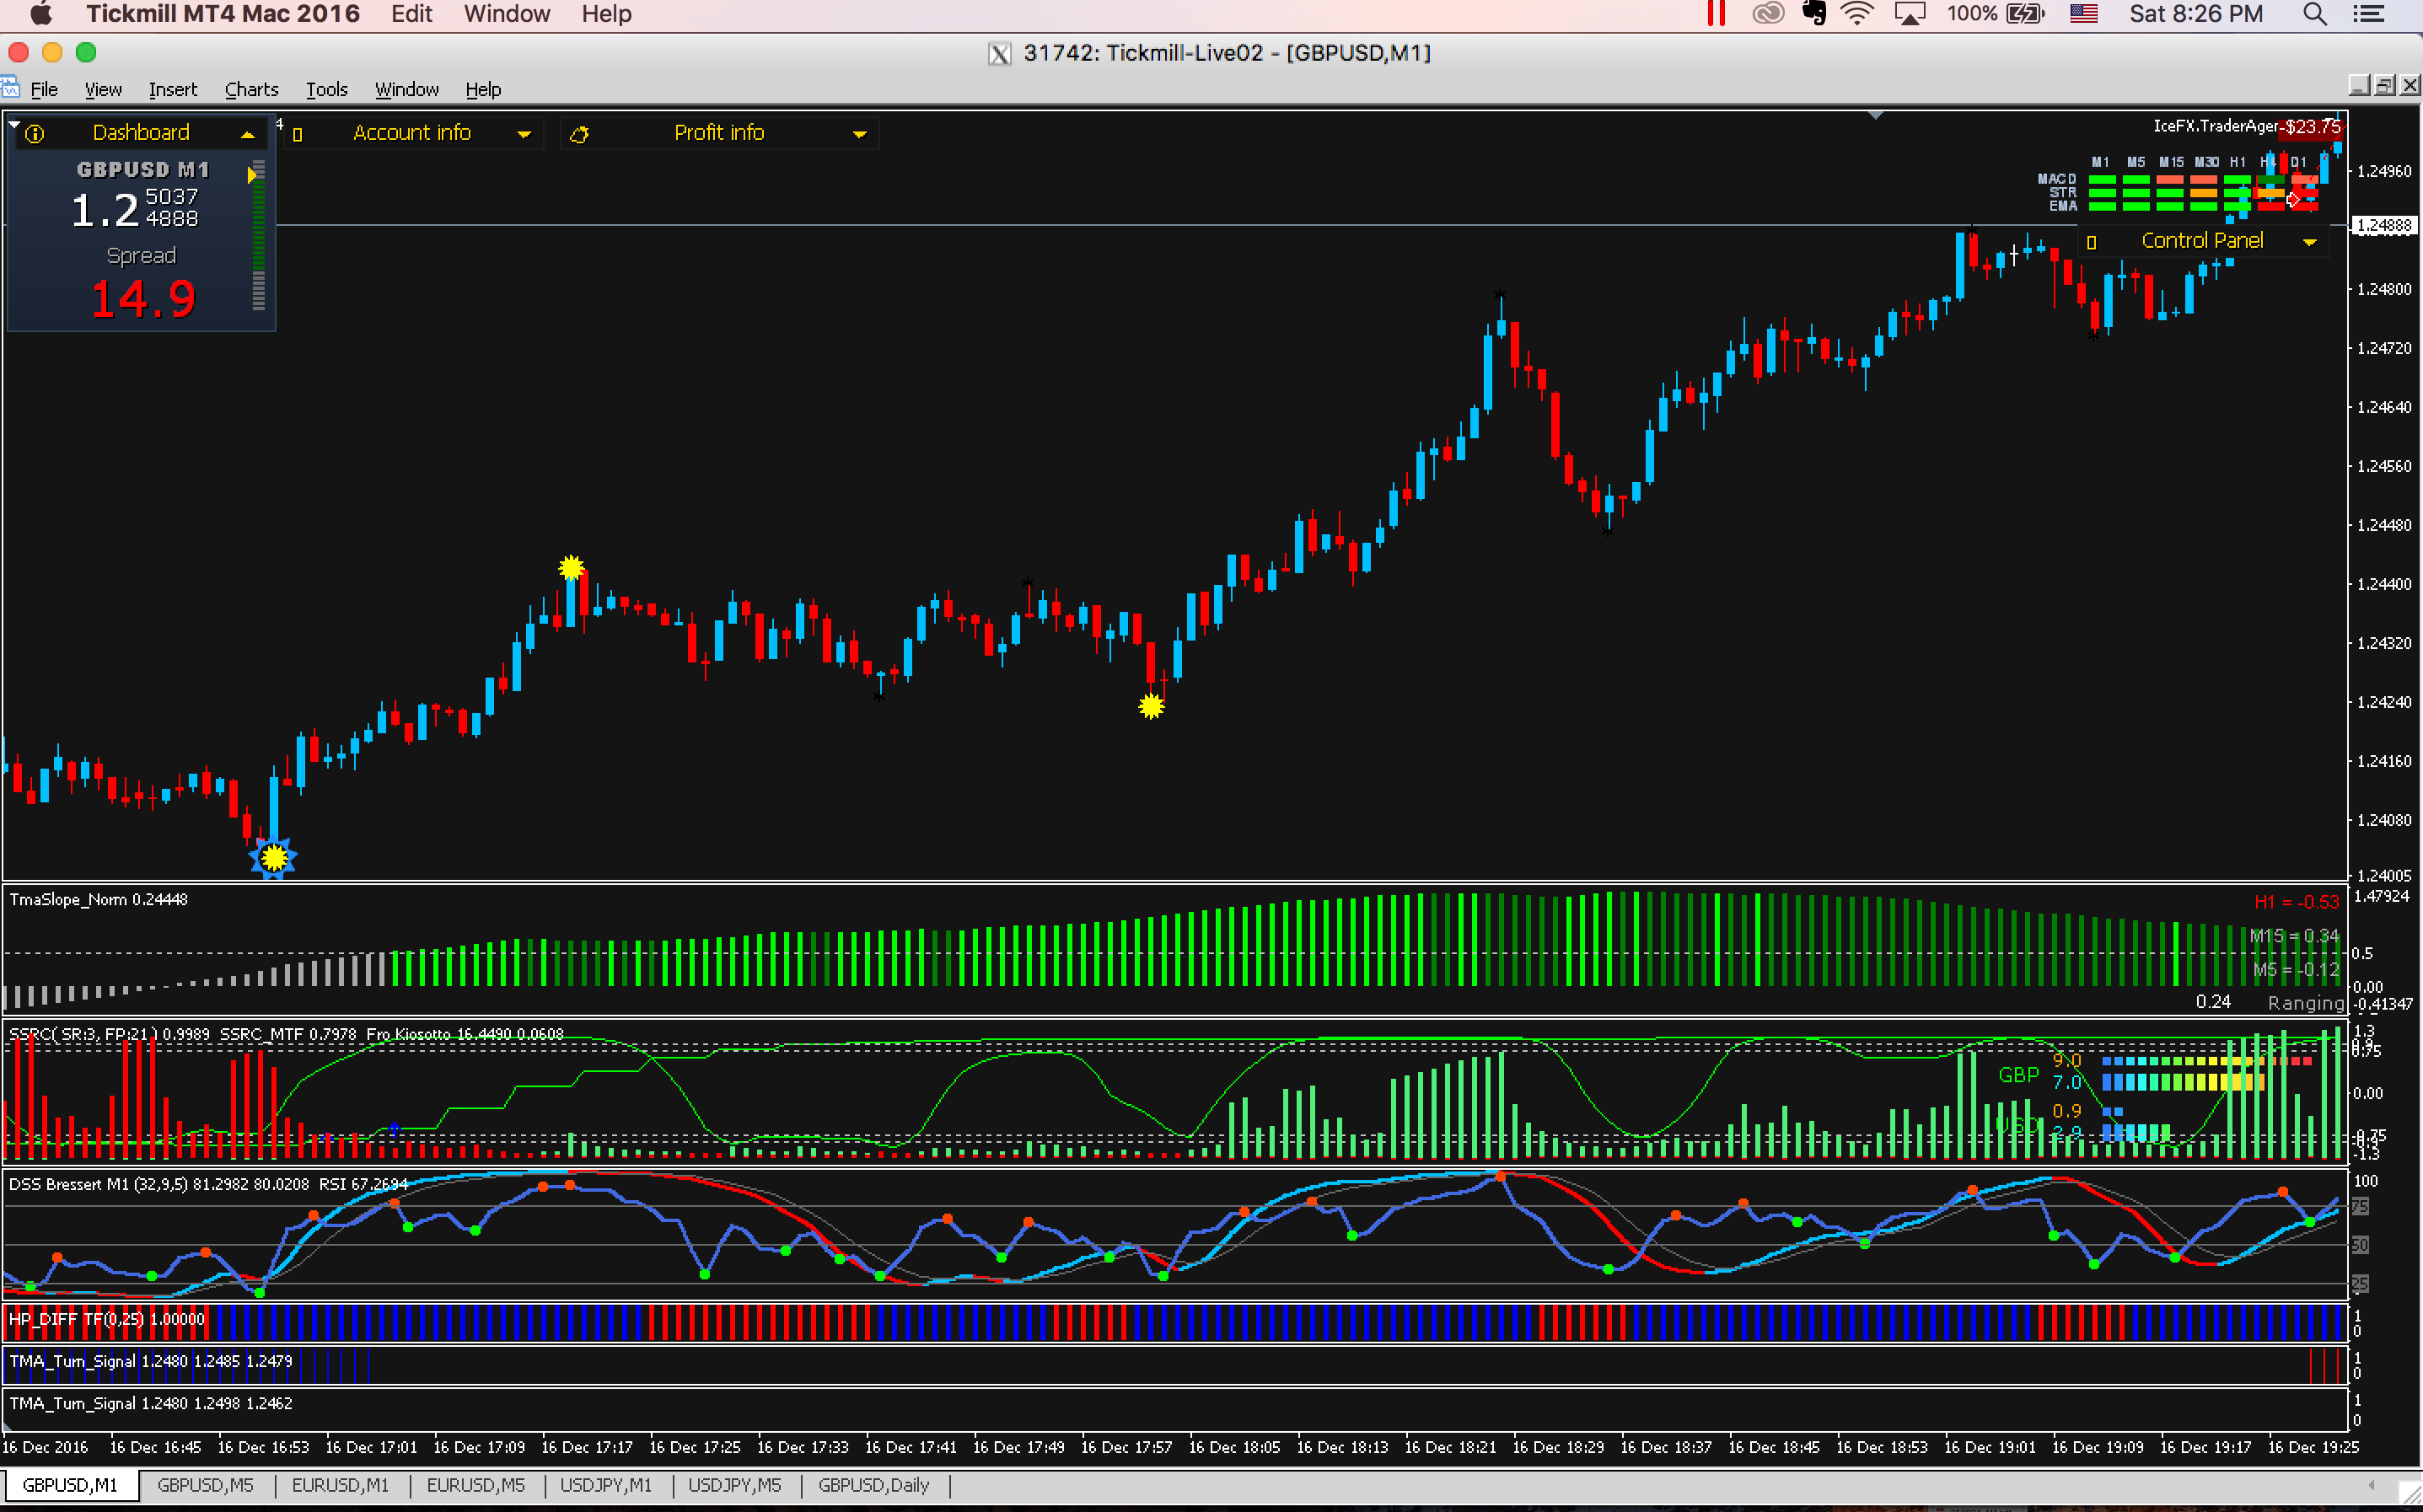Click the yellow spread level pointer arrow
The width and height of the screenshot is (2423, 1512).
pyautogui.click(x=252, y=175)
